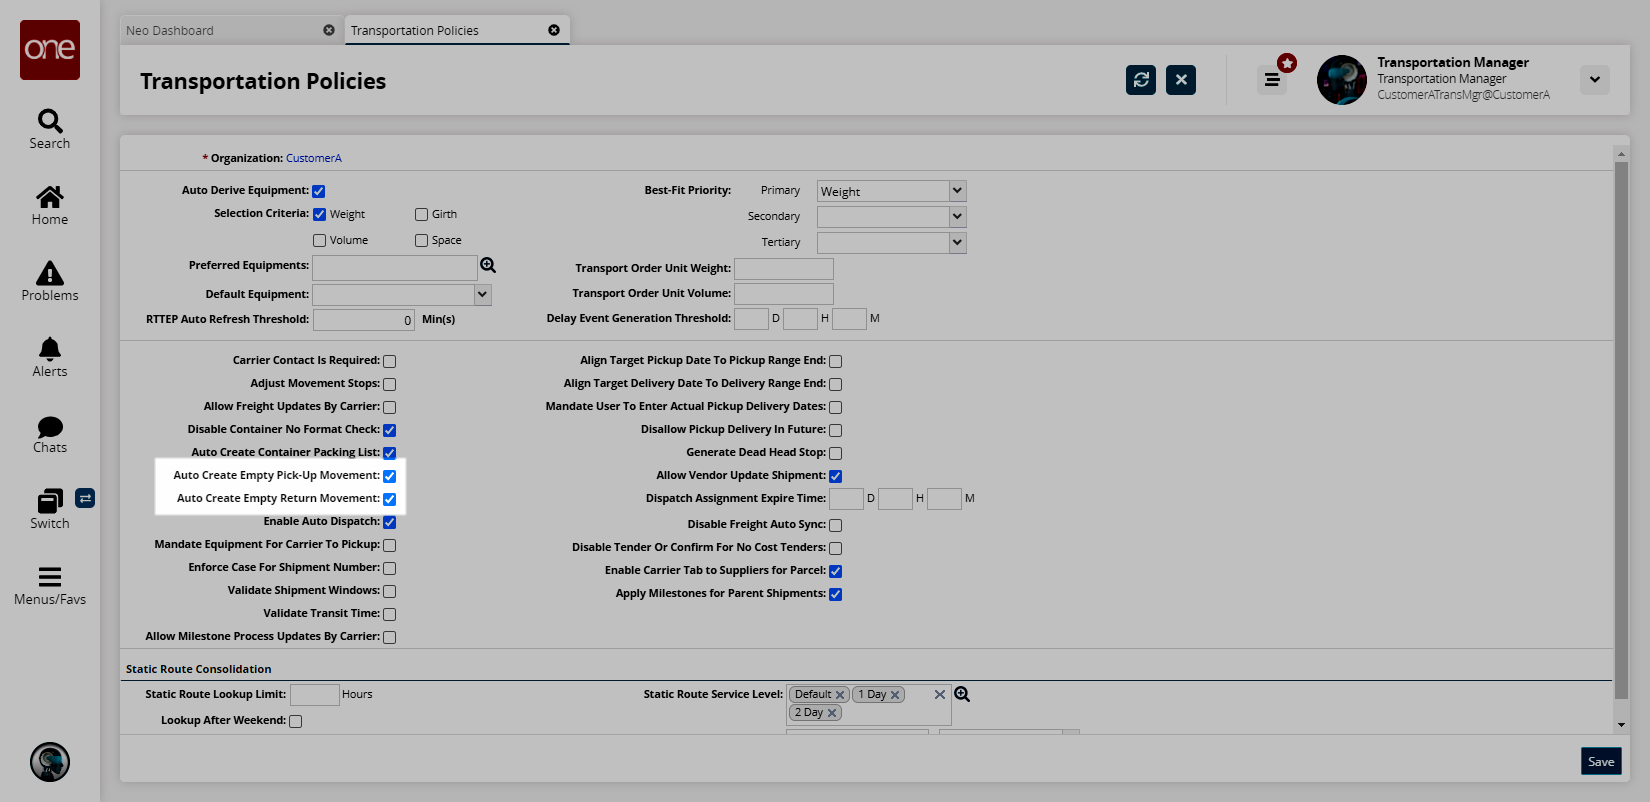Toggle Auto Create Empty Pick-Up Movement checkbox
This screenshot has width=1650, height=802.
(389, 476)
